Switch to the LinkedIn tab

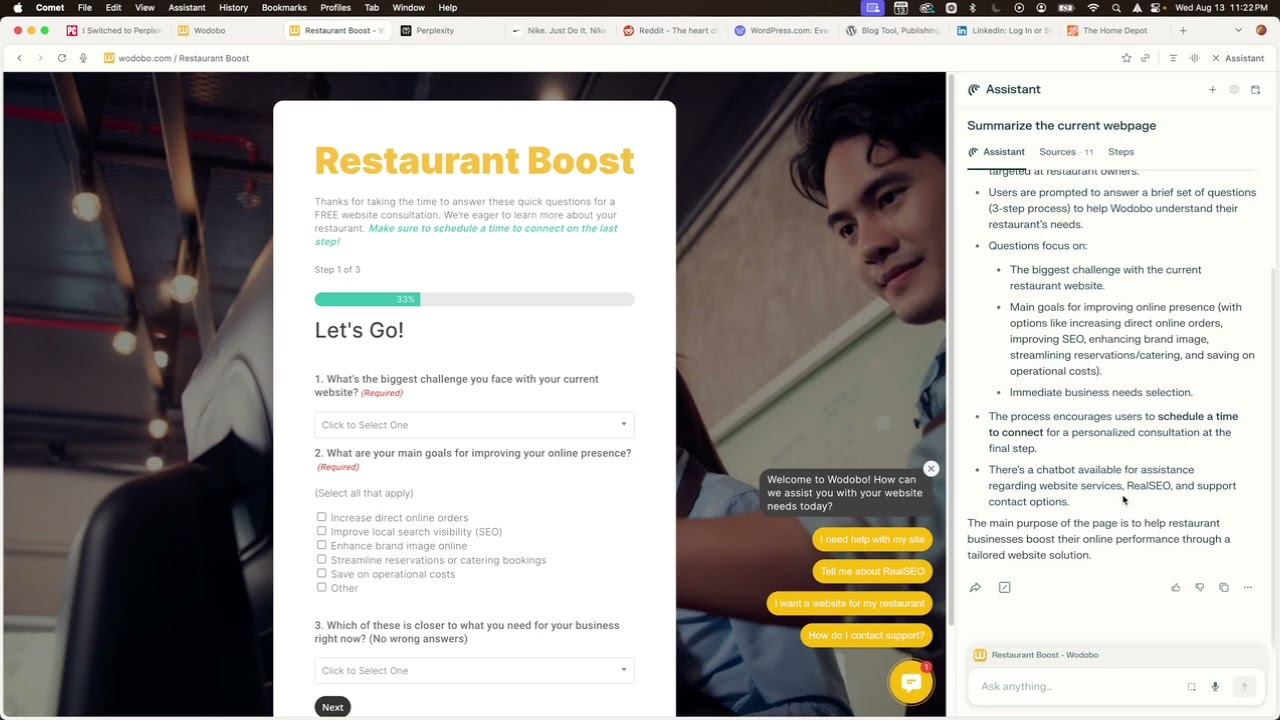(1005, 30)
